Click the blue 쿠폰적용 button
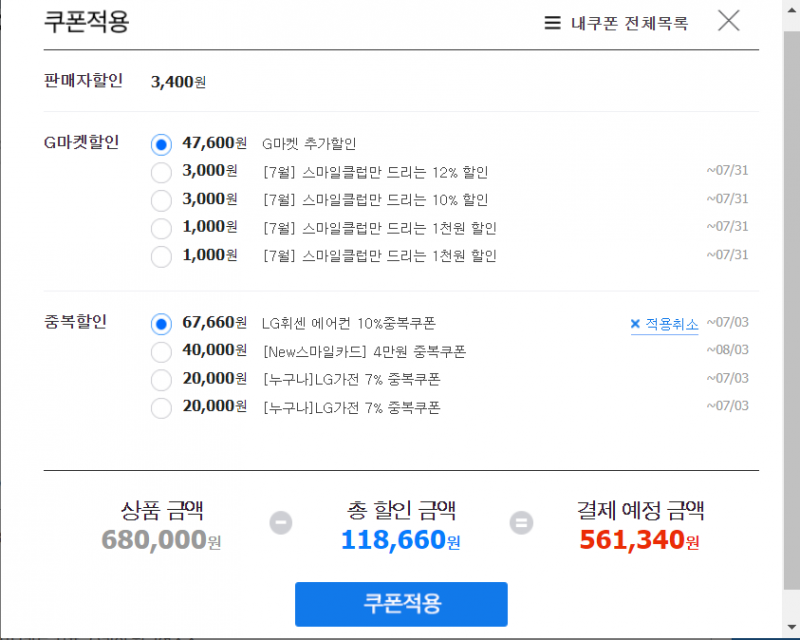 click(x=401, y=604)
